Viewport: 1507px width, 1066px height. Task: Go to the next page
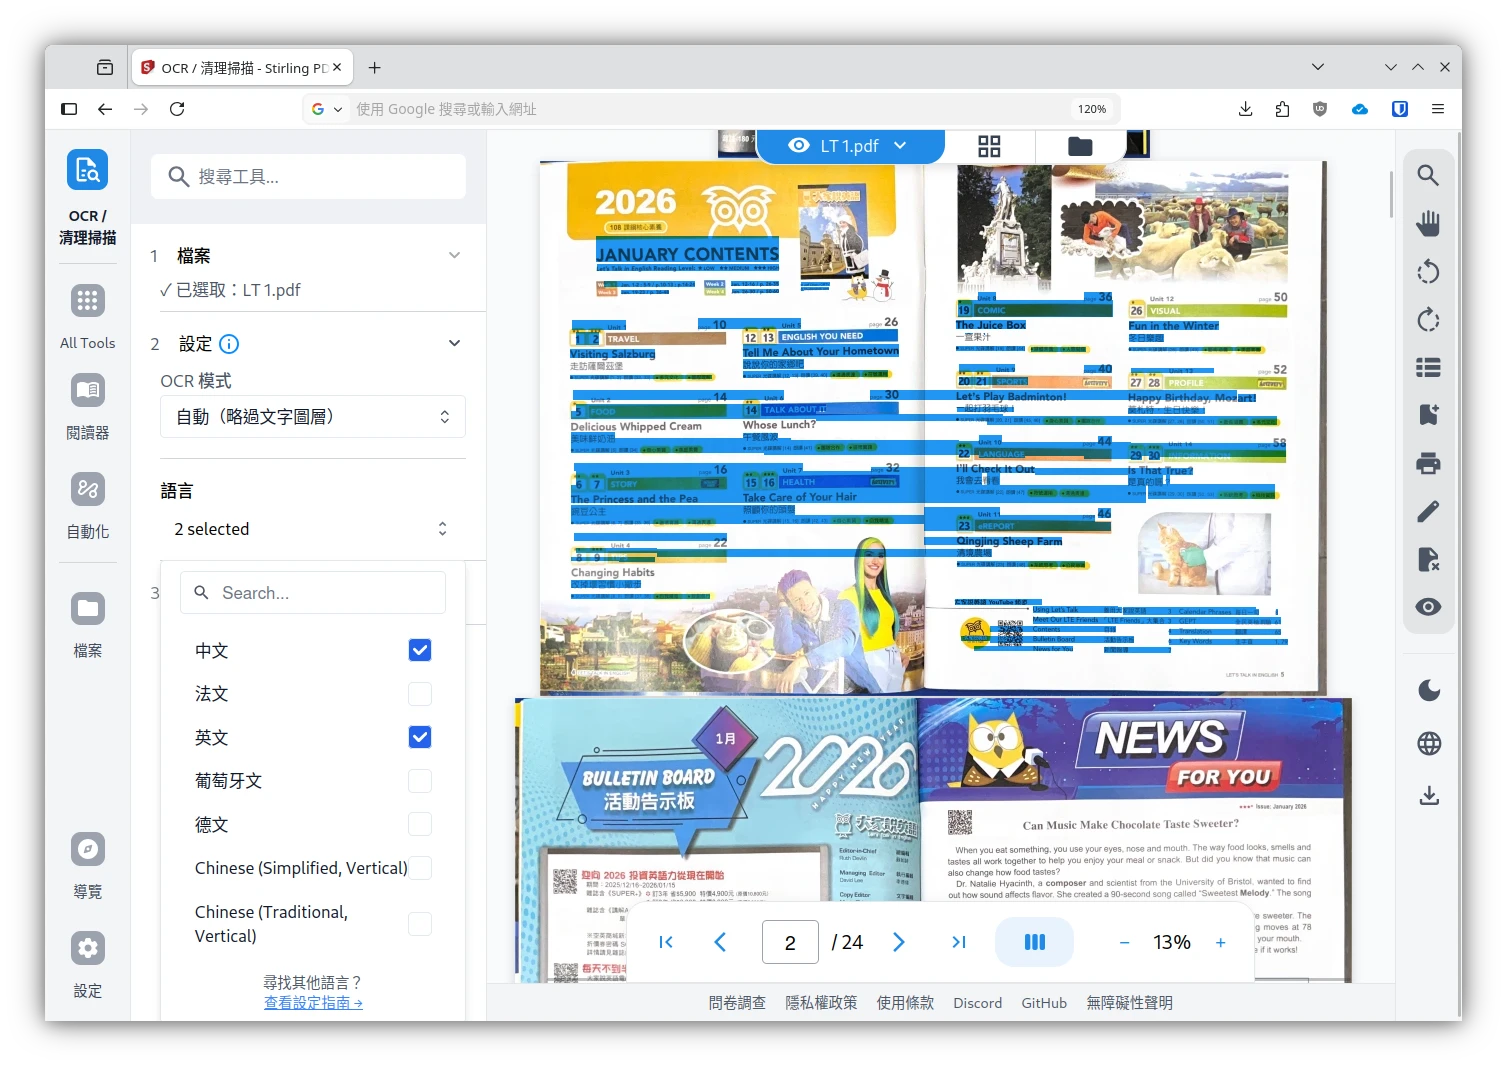click(x=898, y=942)
